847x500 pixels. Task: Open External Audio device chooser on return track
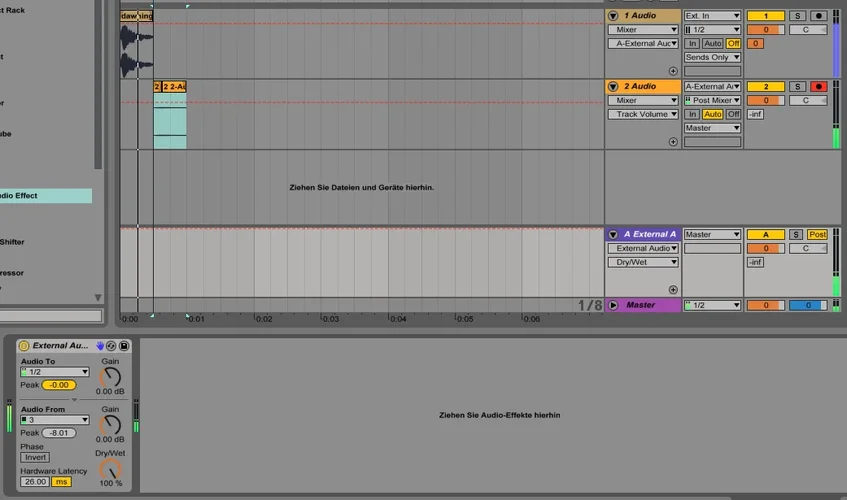[643, 248]
